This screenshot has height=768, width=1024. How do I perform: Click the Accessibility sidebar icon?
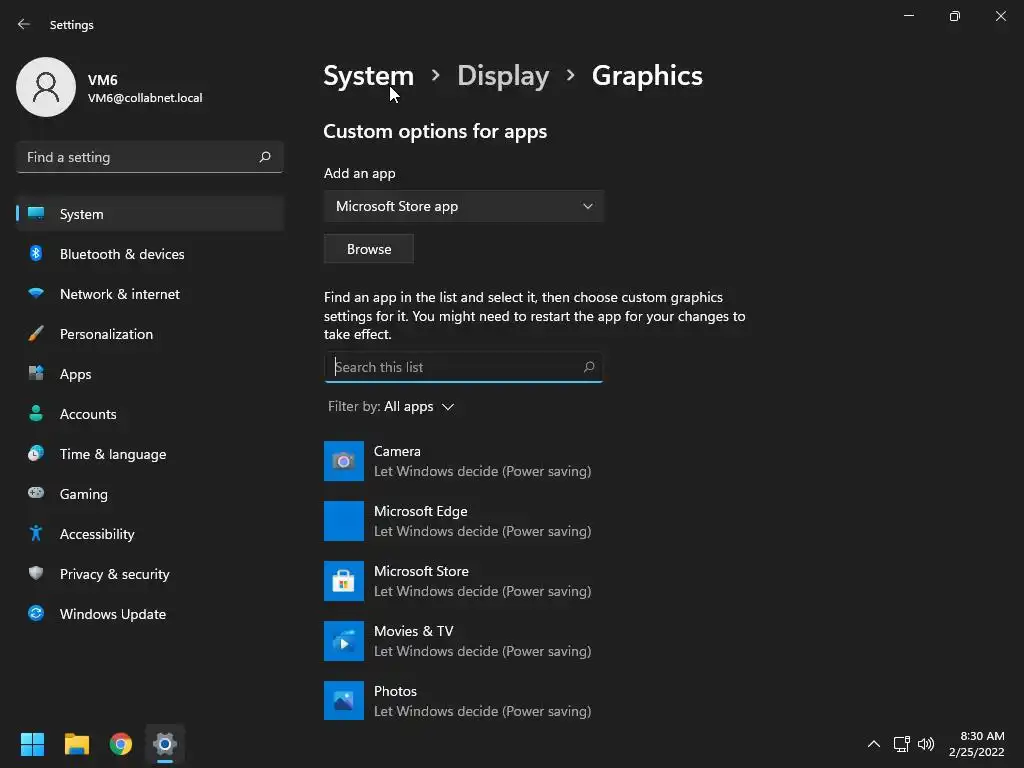[36, 534]
